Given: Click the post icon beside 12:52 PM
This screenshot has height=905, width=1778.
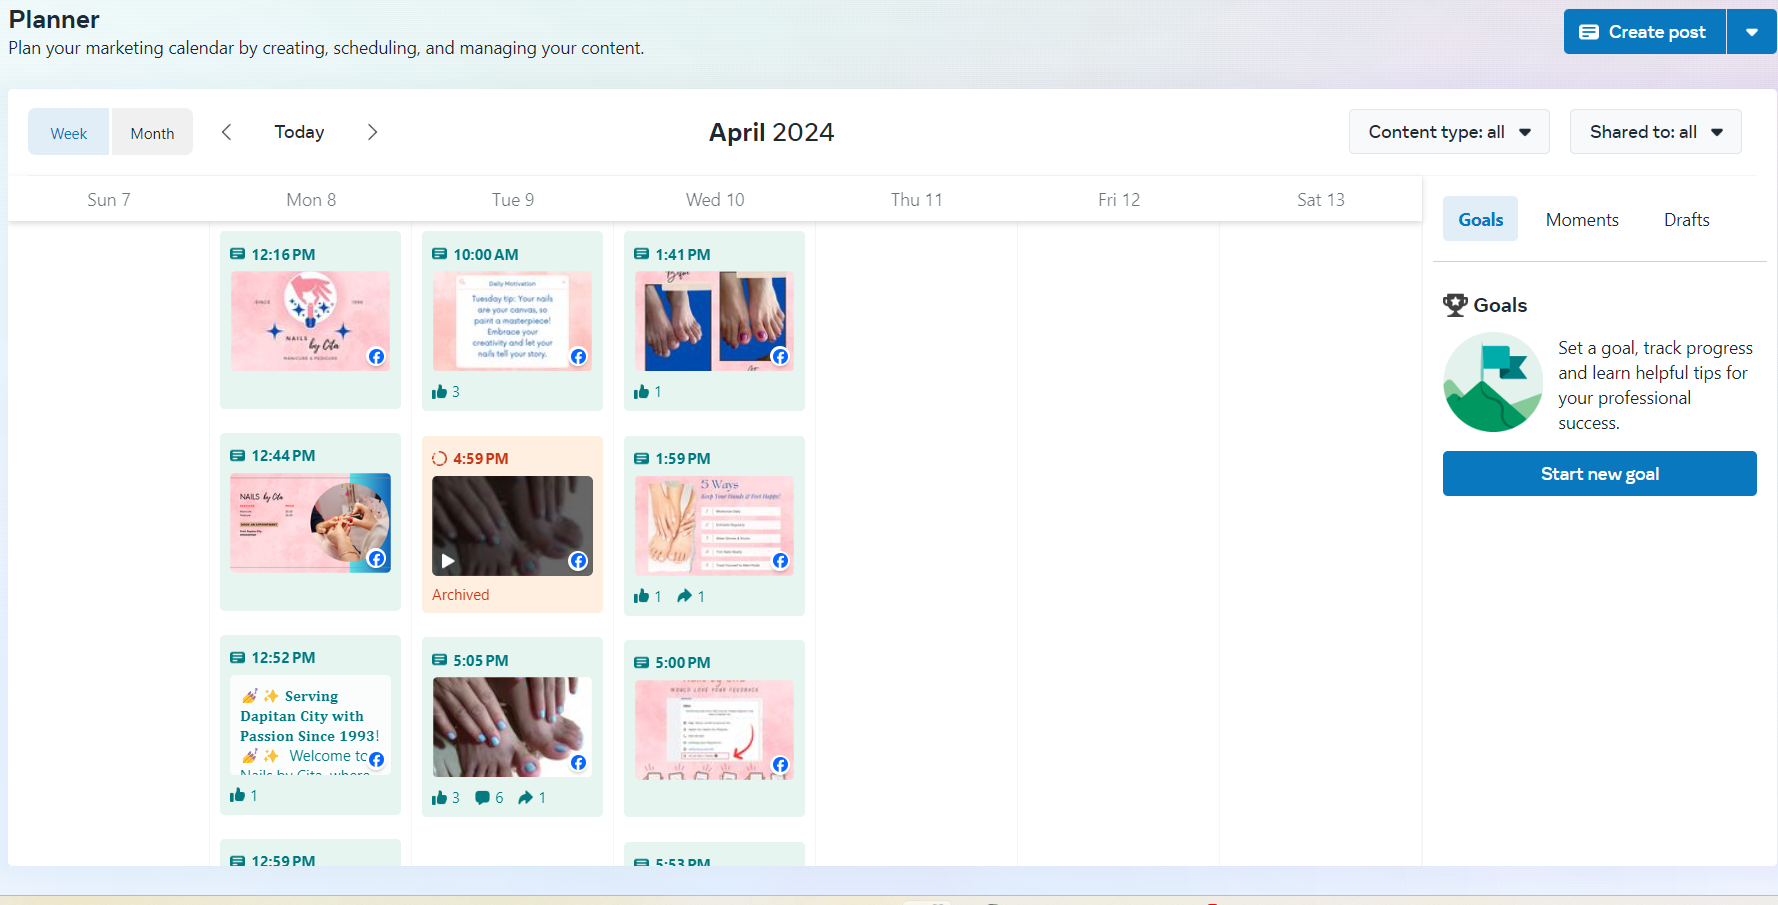Looking at the screenshot, I should coord(238,657).
